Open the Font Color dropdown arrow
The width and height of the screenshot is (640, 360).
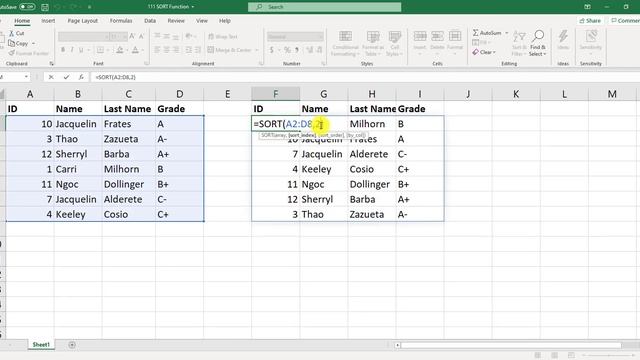142,50
